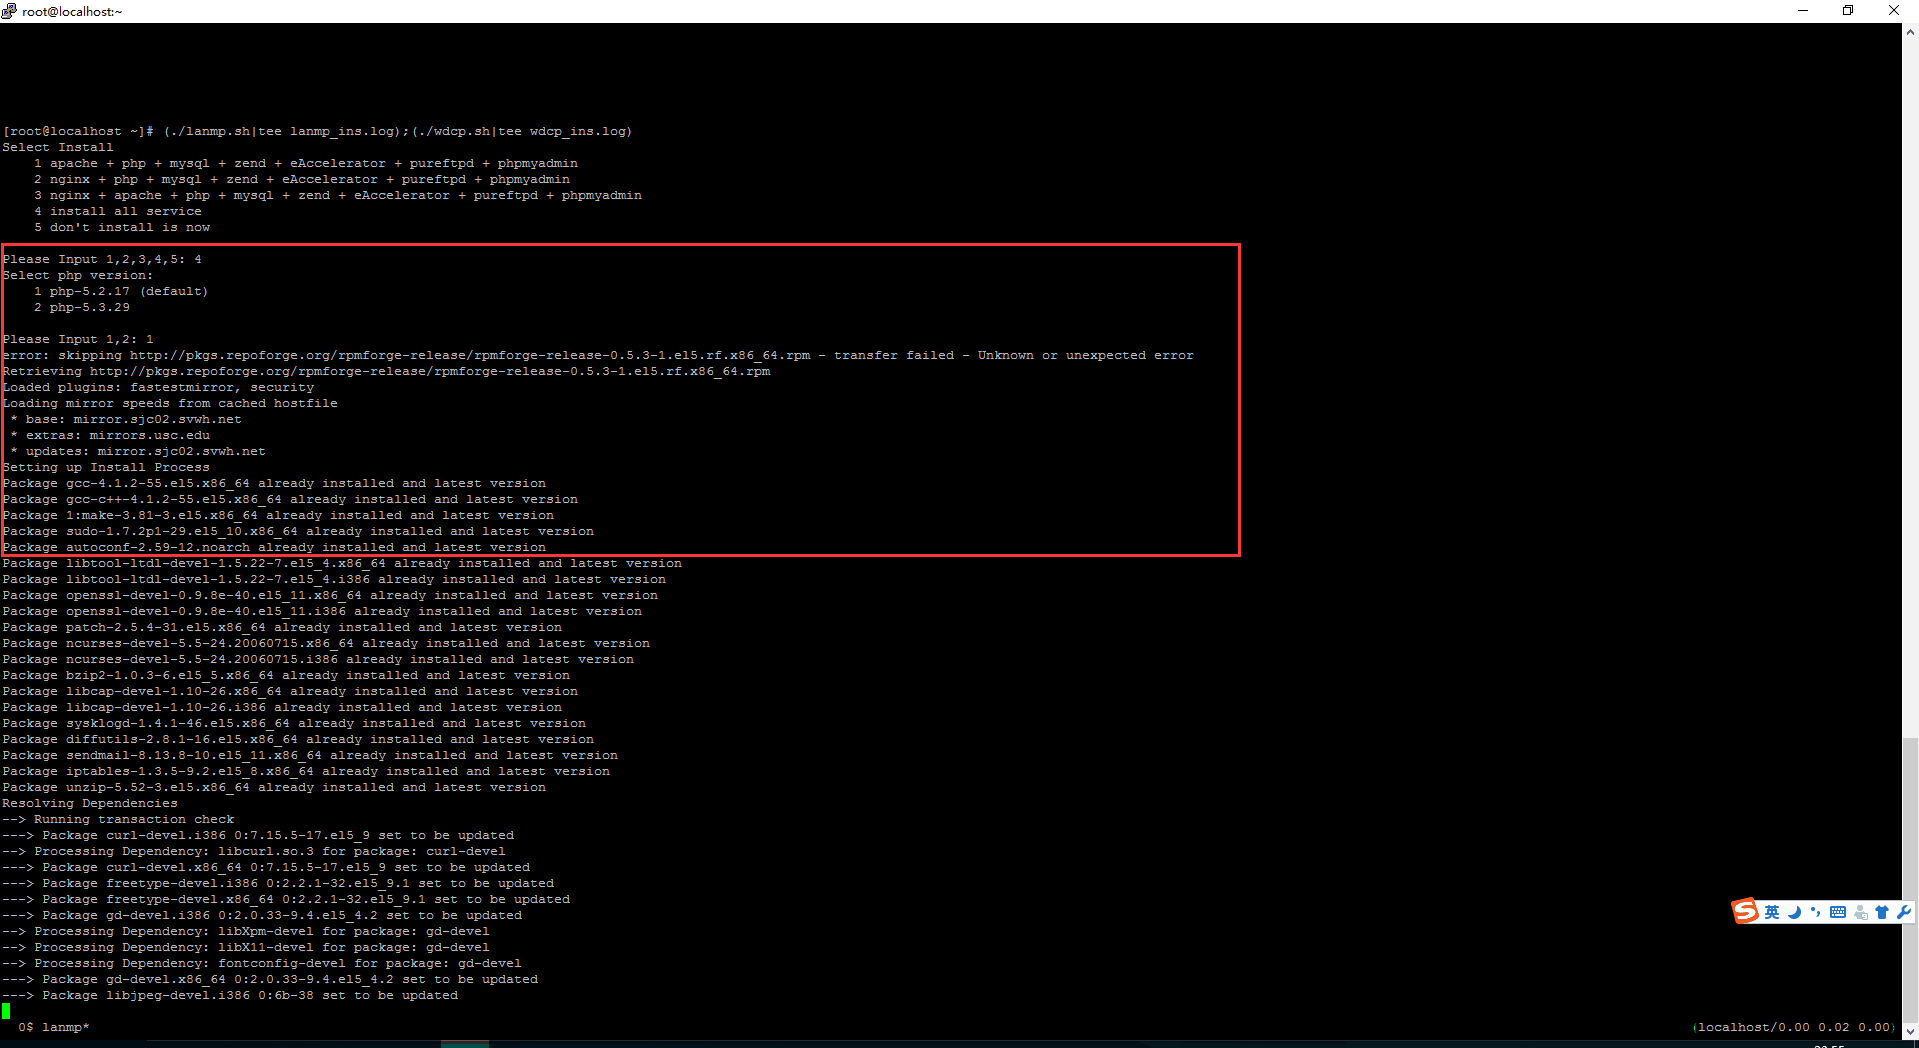Toggle the half-moon full/half width mode

tap(1794, 912)
